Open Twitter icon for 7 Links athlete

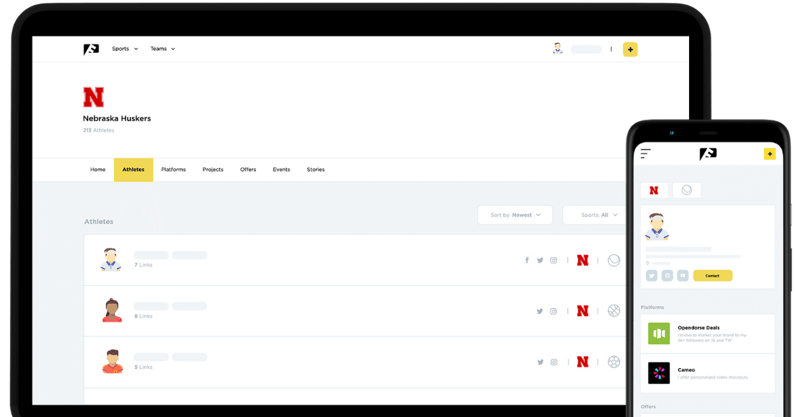(x=540, y=260)
